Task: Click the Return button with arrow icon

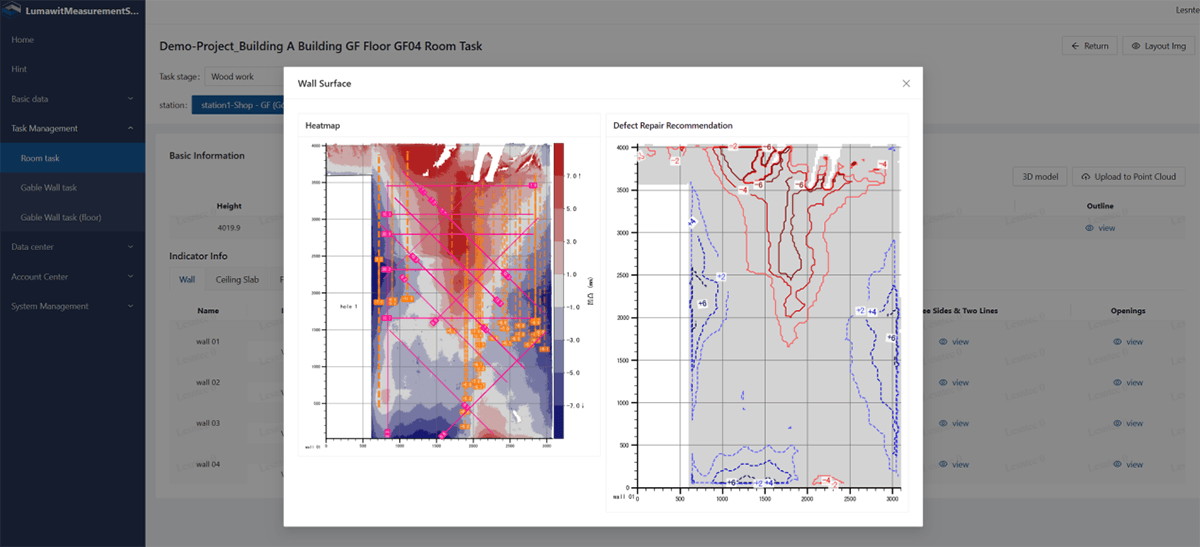Action: coord(1089,46)
